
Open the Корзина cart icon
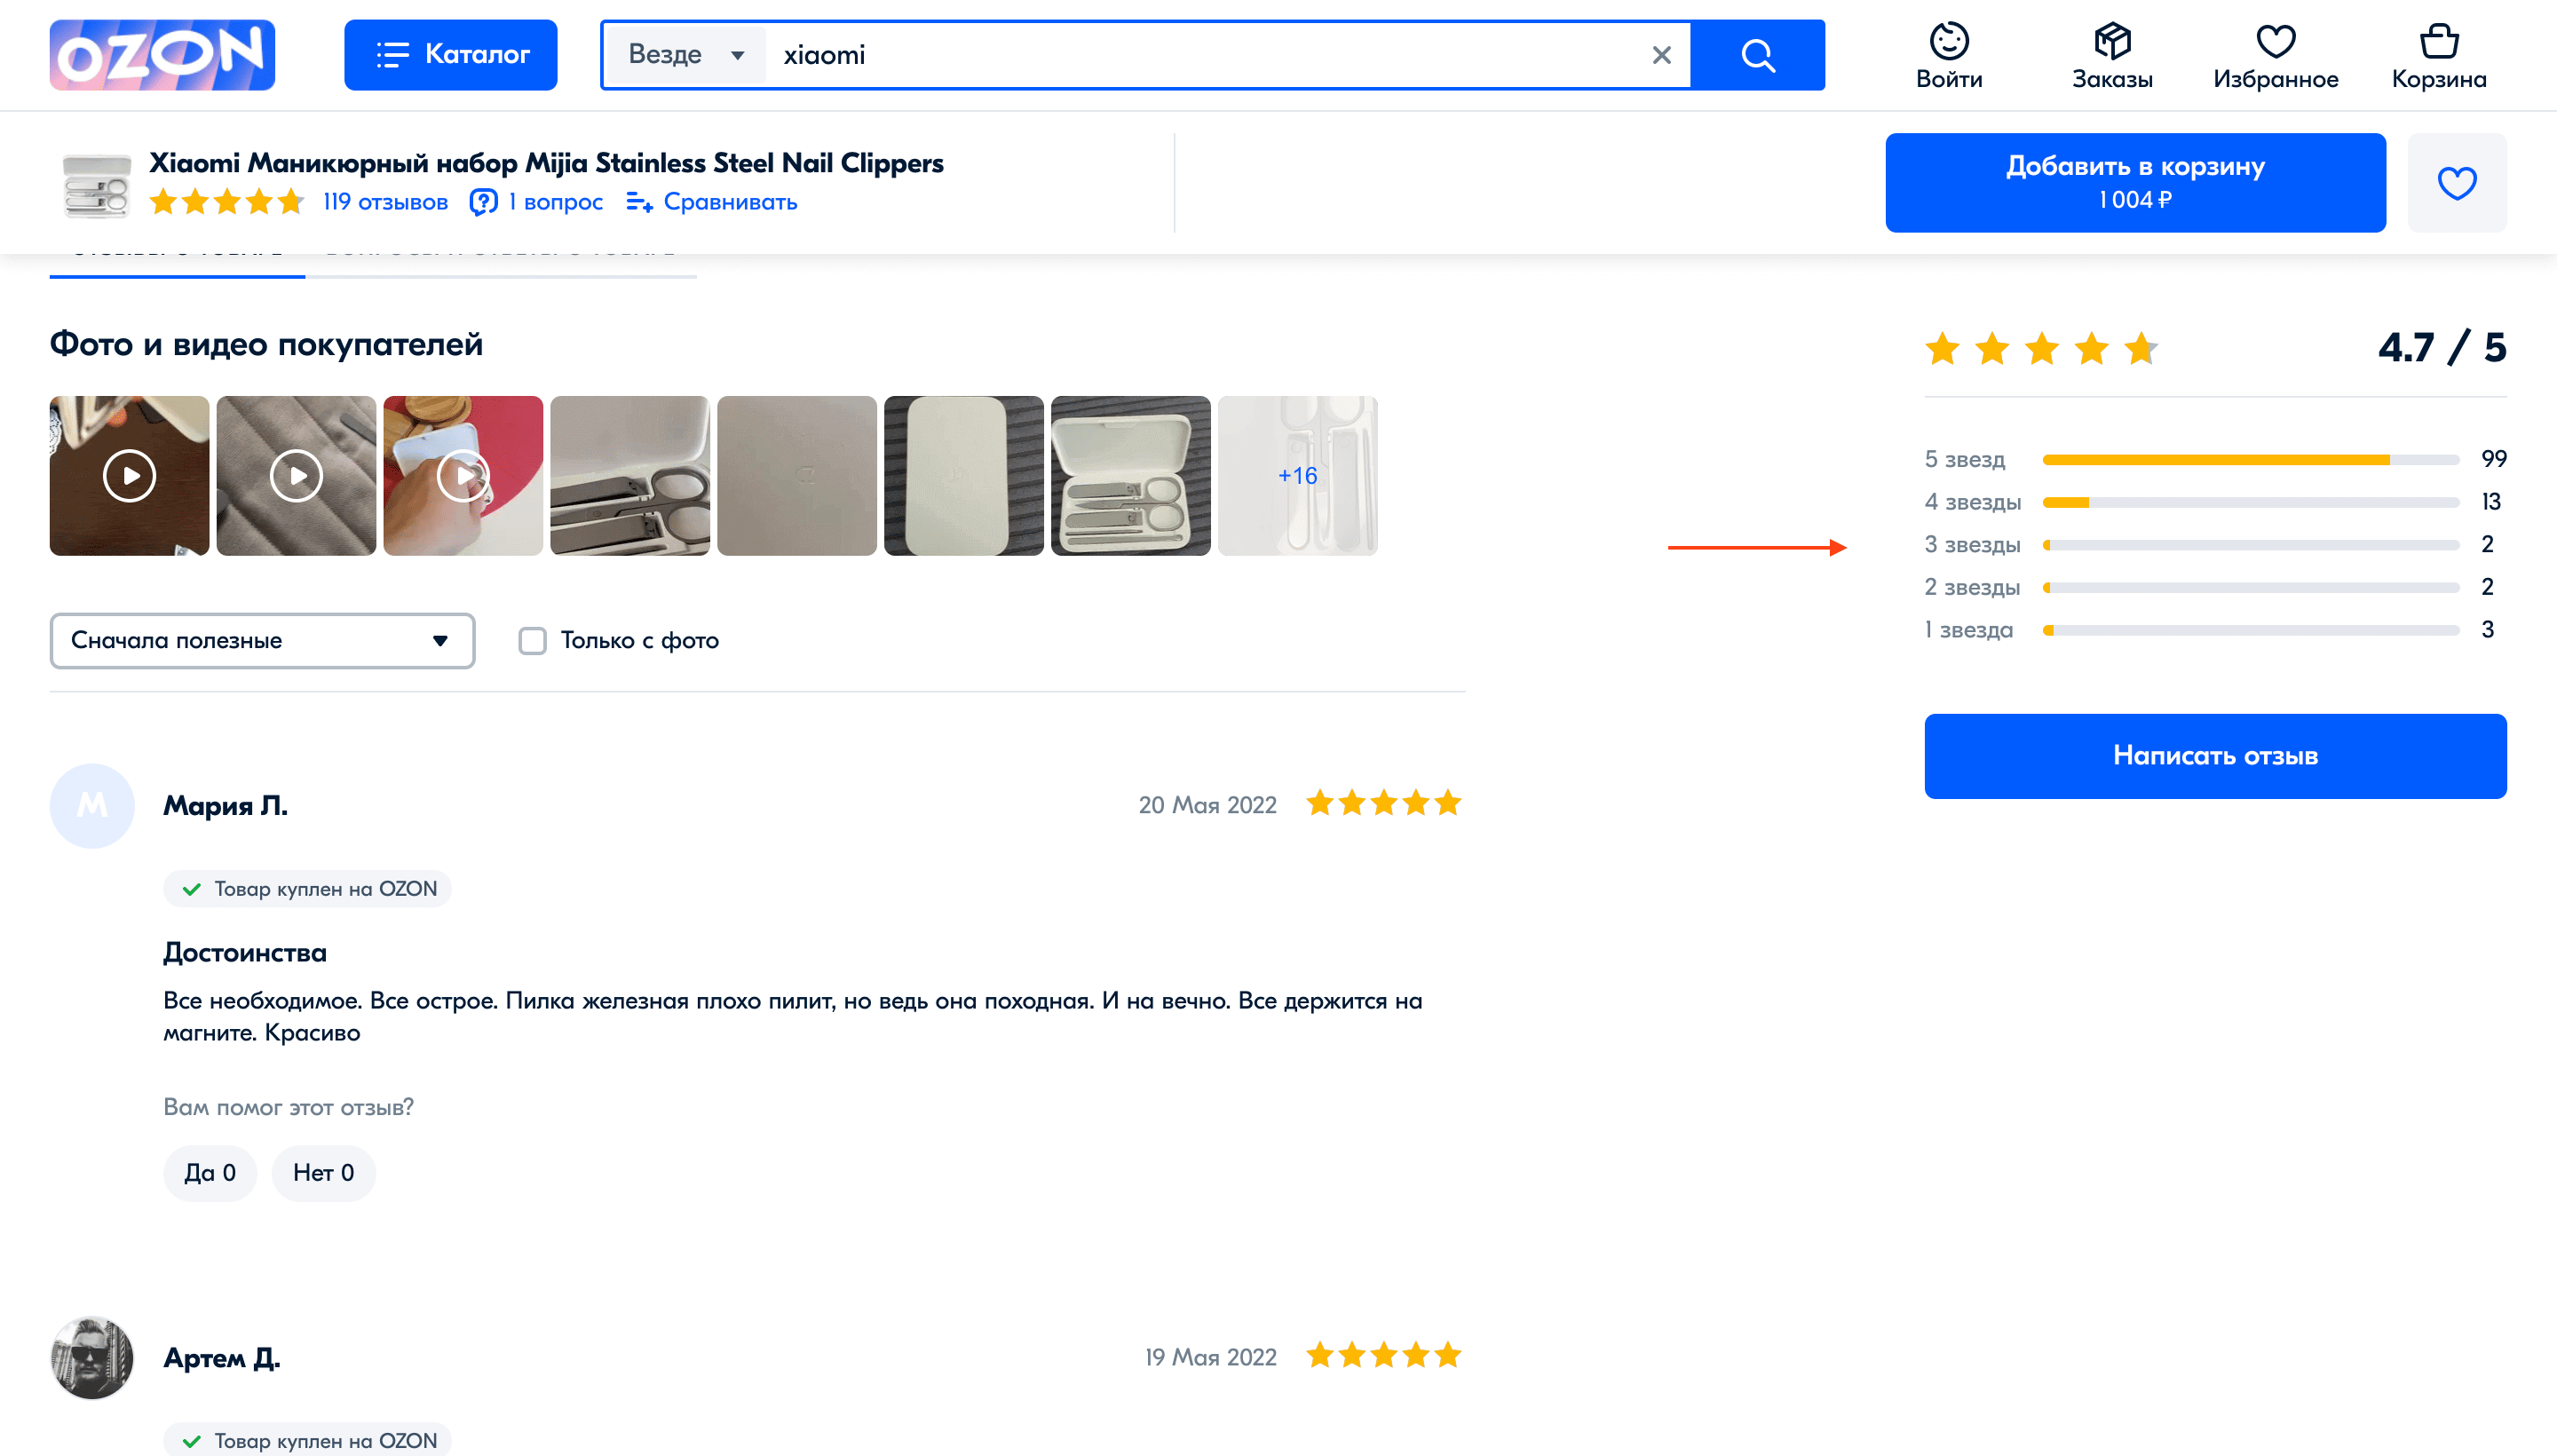pyautogui.click(x=2438, y=56)
